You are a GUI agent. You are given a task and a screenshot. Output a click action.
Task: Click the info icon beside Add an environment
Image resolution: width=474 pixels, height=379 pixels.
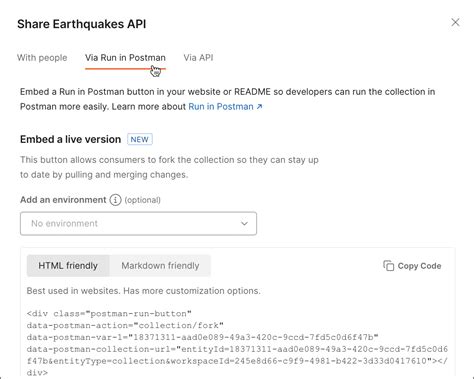pos(115,200)
